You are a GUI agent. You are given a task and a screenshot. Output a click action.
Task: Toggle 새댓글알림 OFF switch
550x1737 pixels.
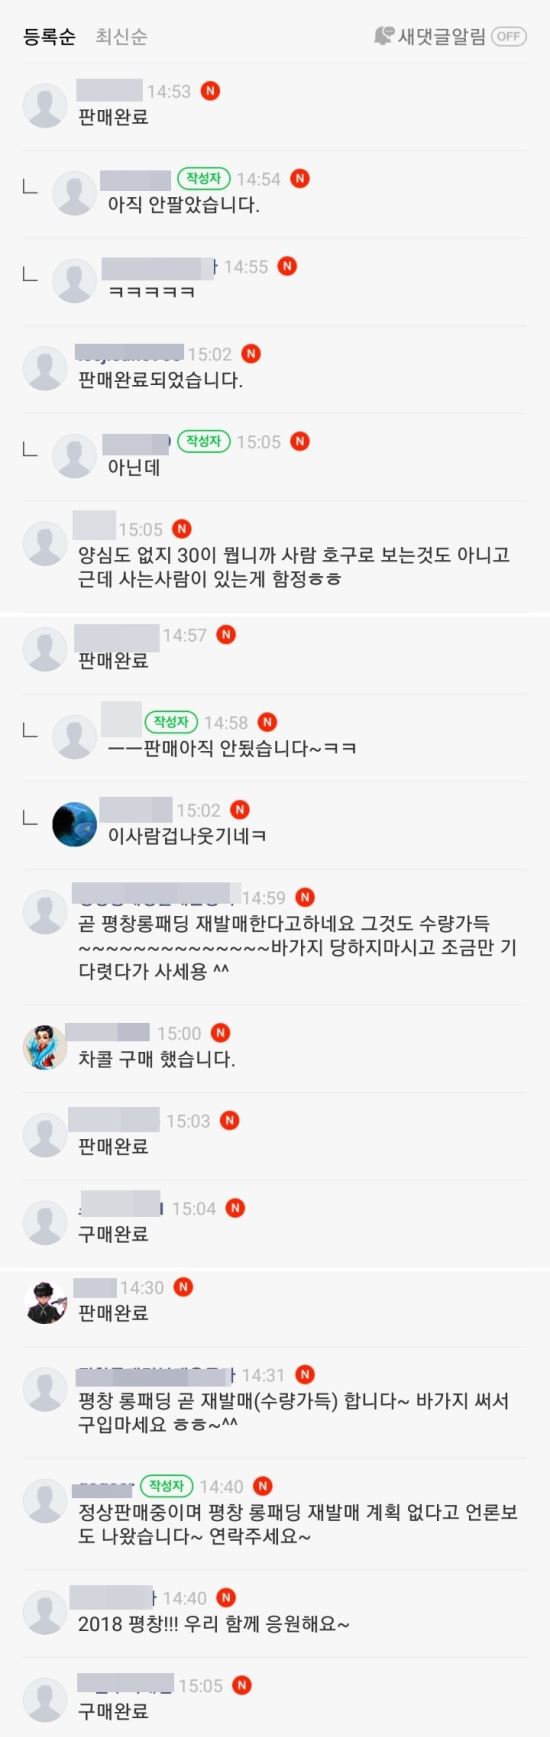click(x=508, y=36)
